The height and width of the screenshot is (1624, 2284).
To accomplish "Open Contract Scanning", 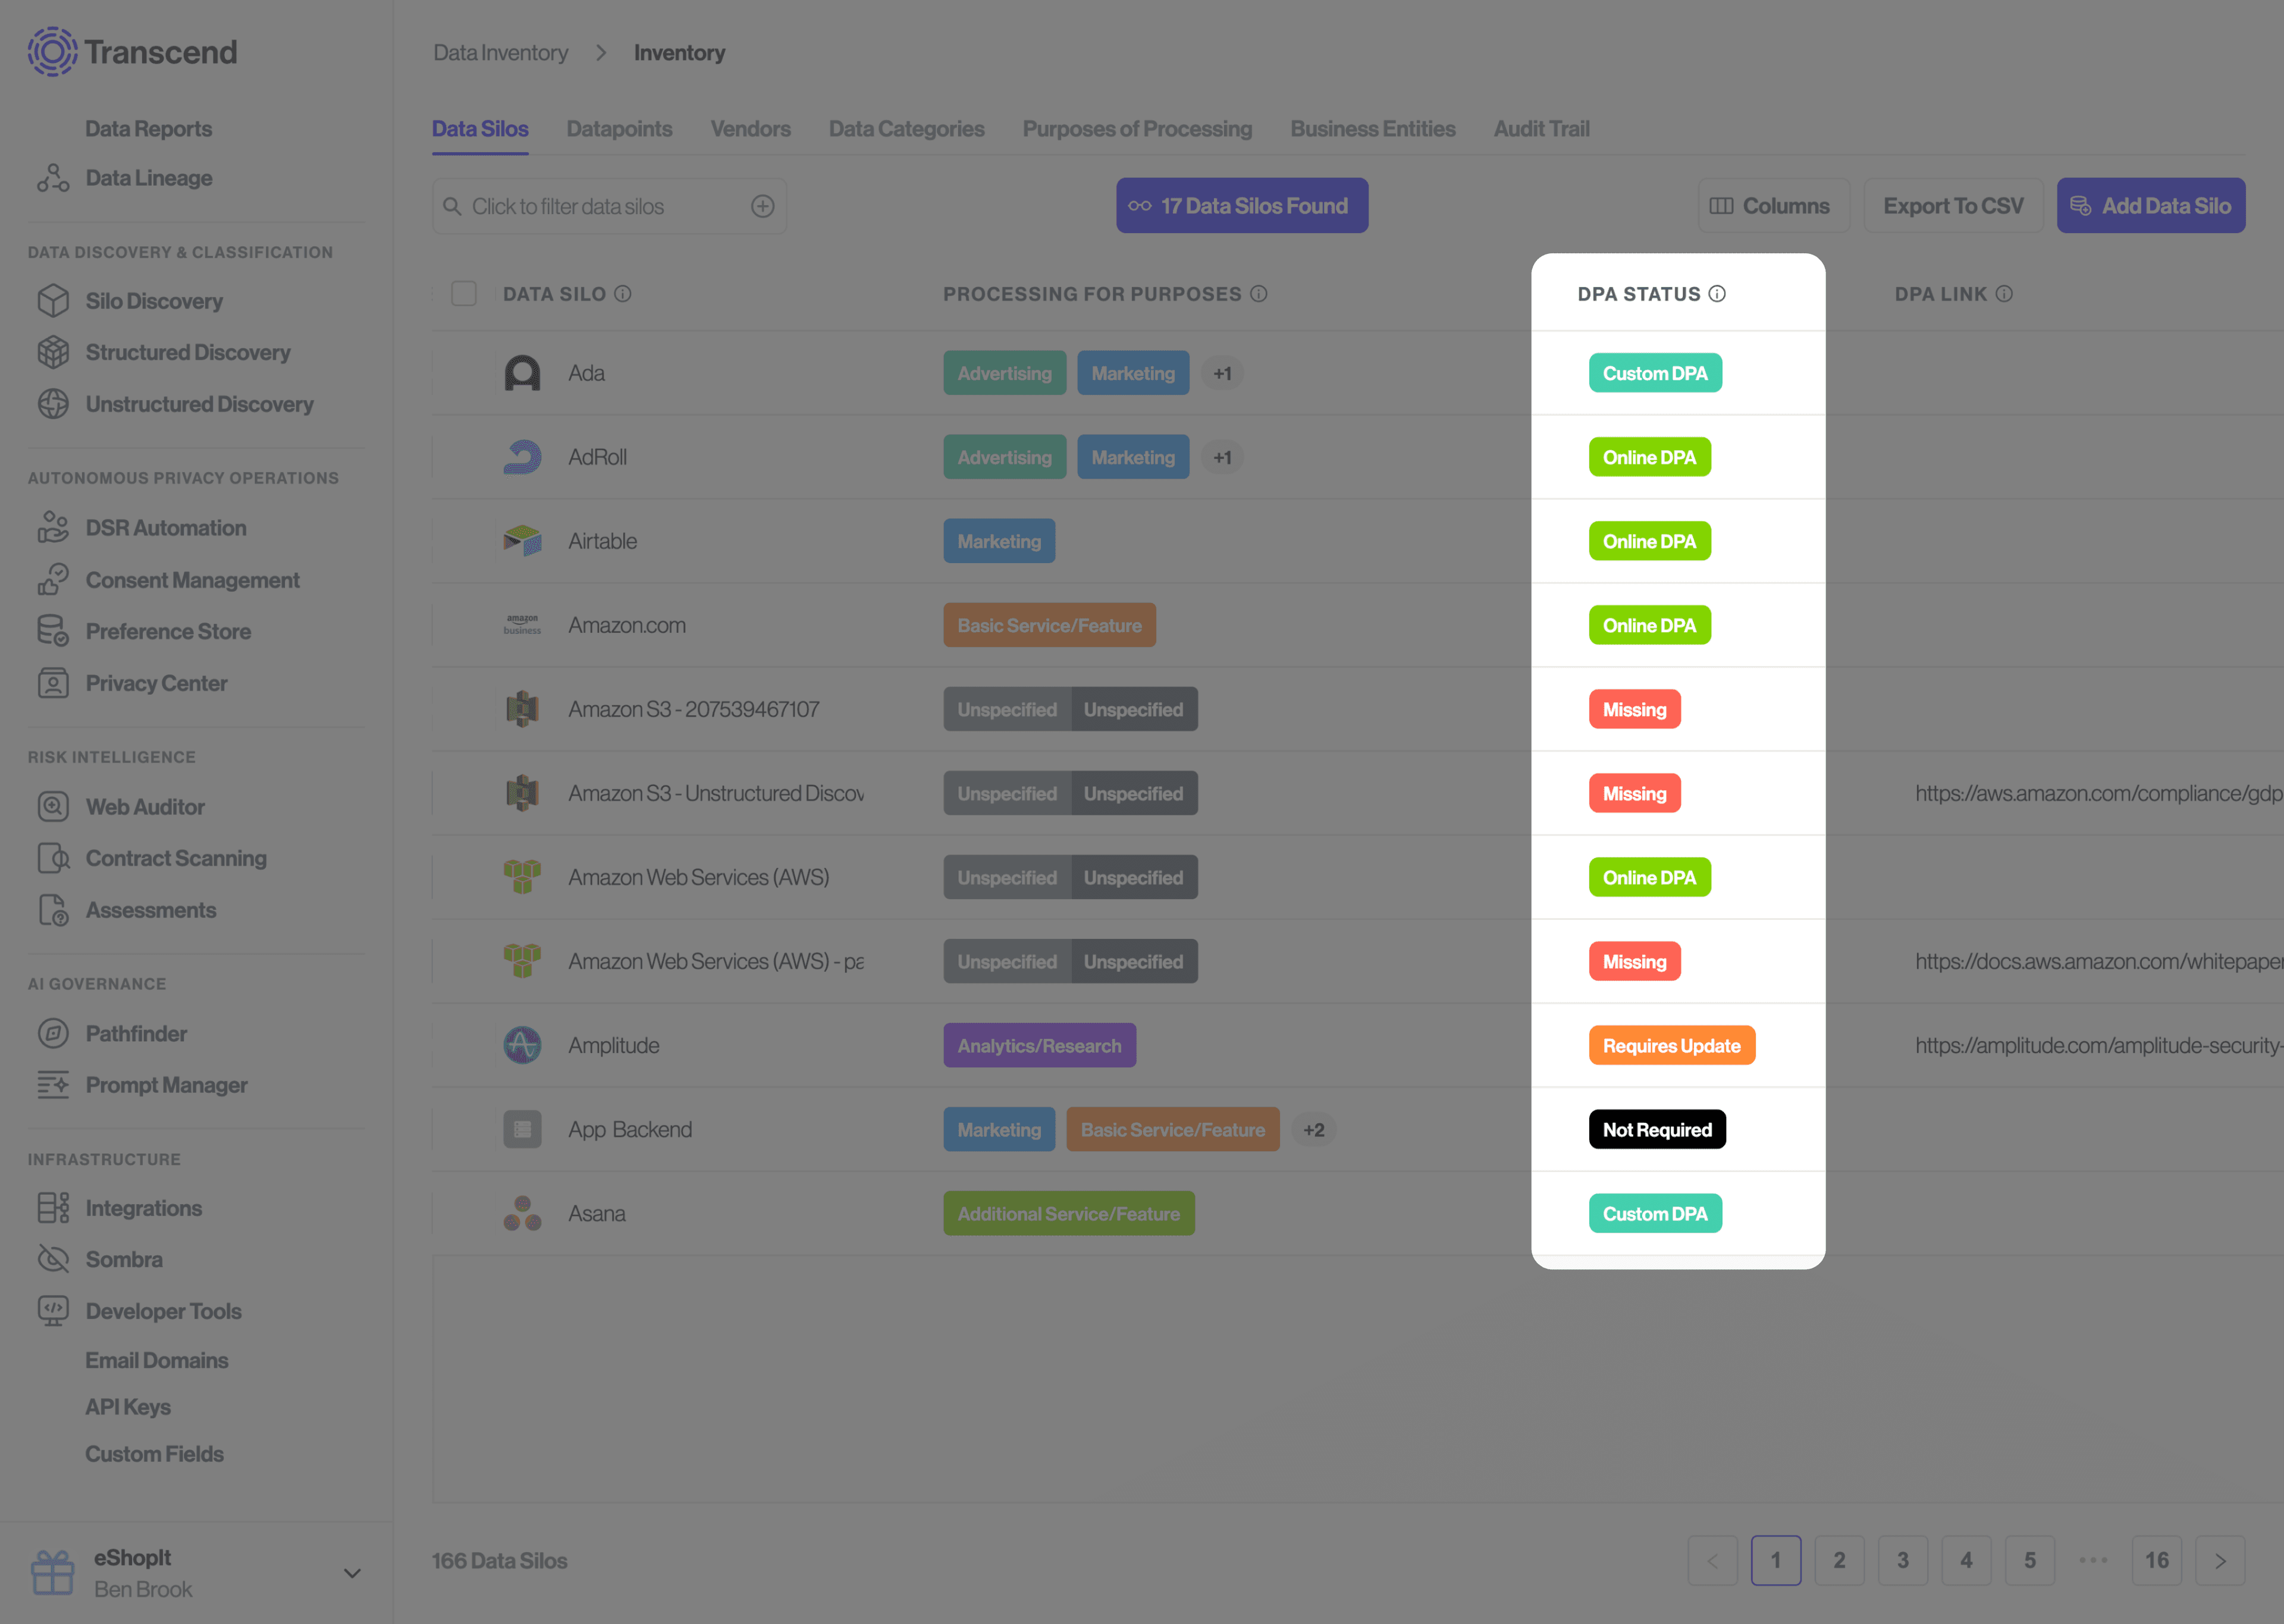I will coord(176,858).
